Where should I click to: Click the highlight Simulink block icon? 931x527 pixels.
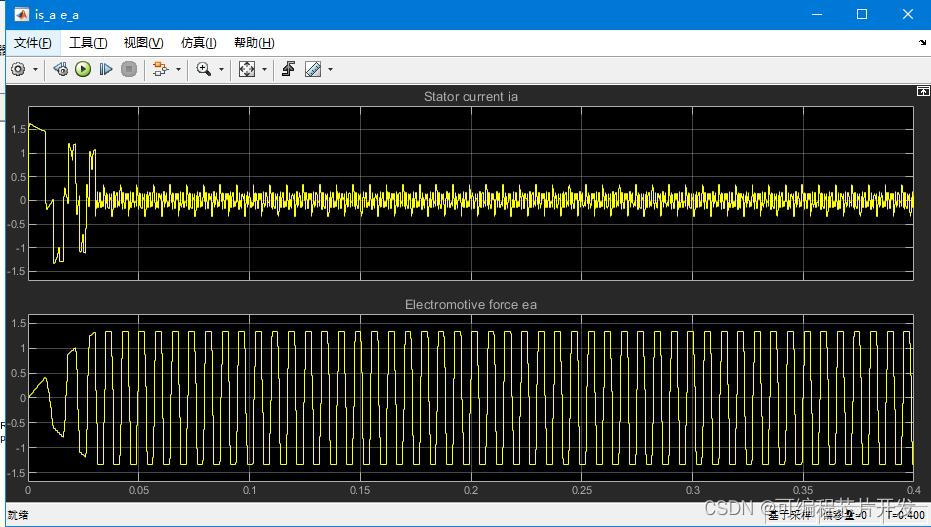160,69
